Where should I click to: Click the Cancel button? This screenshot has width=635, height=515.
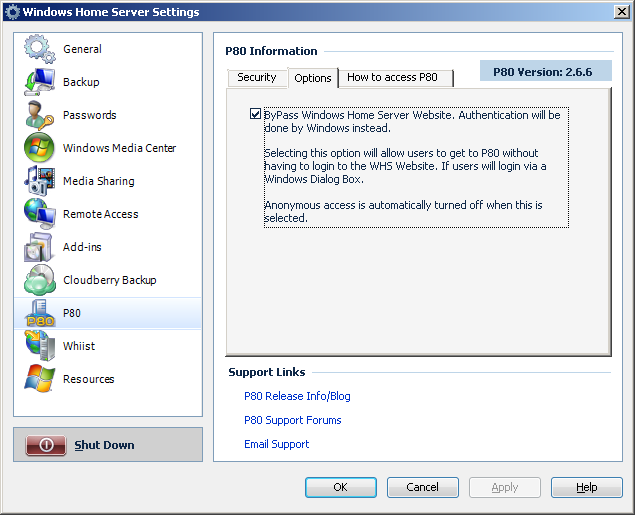[x=422, y=487]
